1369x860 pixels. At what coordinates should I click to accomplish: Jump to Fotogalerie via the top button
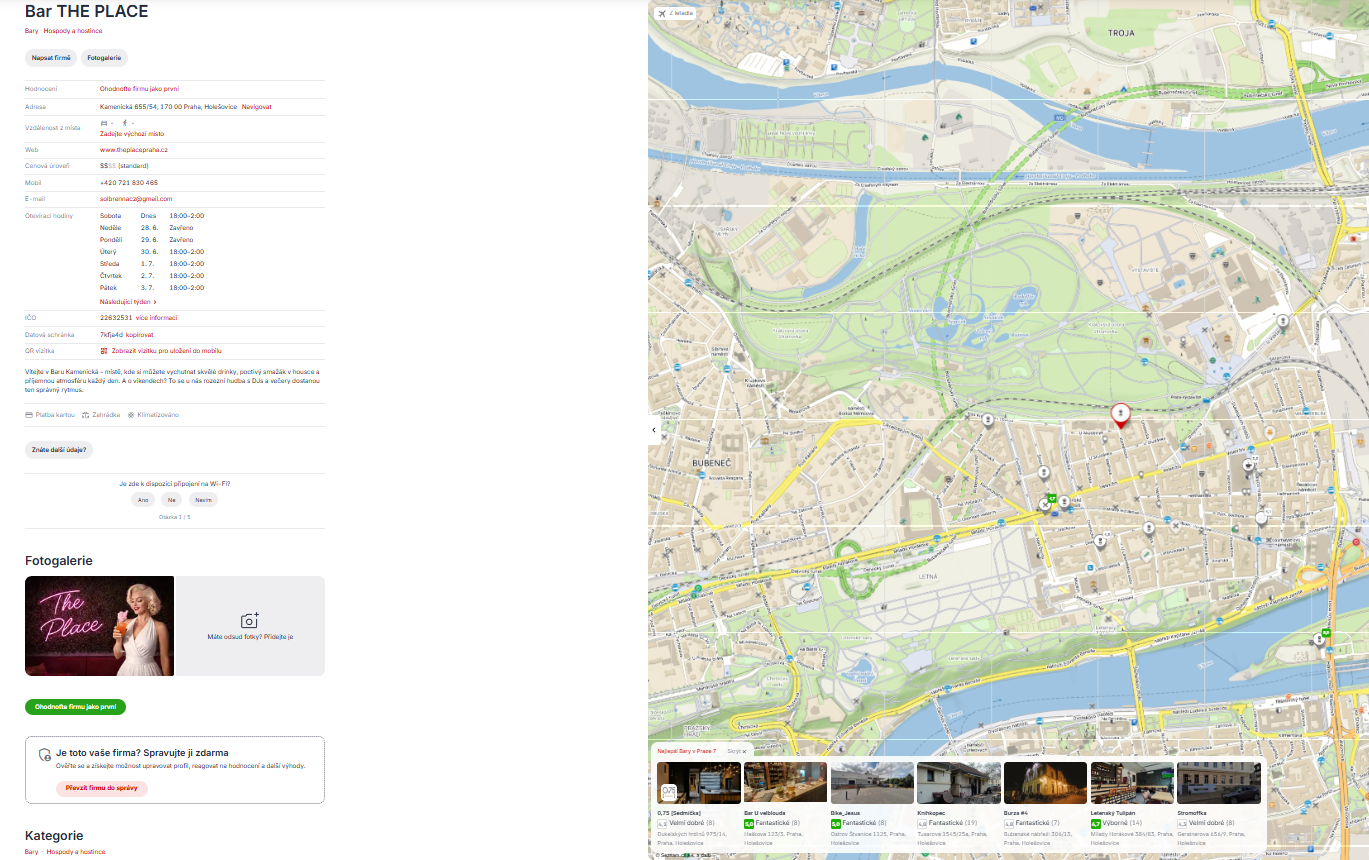104,58
